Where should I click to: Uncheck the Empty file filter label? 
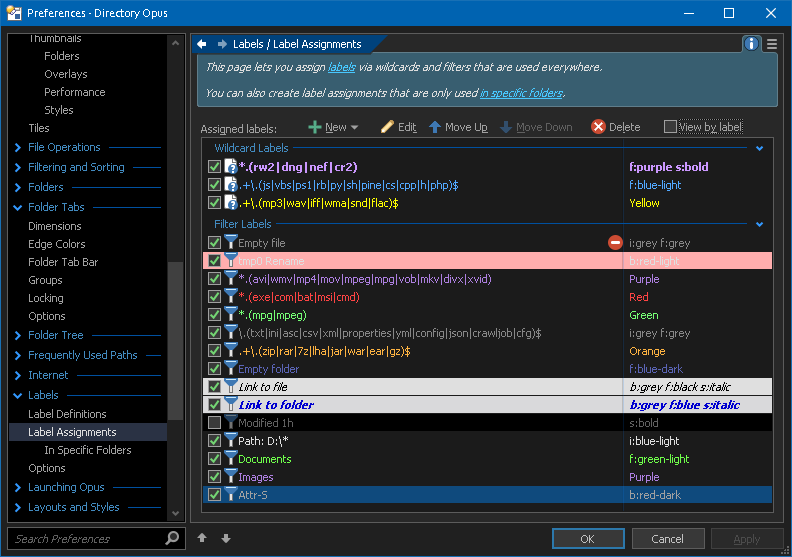click(x=214, y=243)
